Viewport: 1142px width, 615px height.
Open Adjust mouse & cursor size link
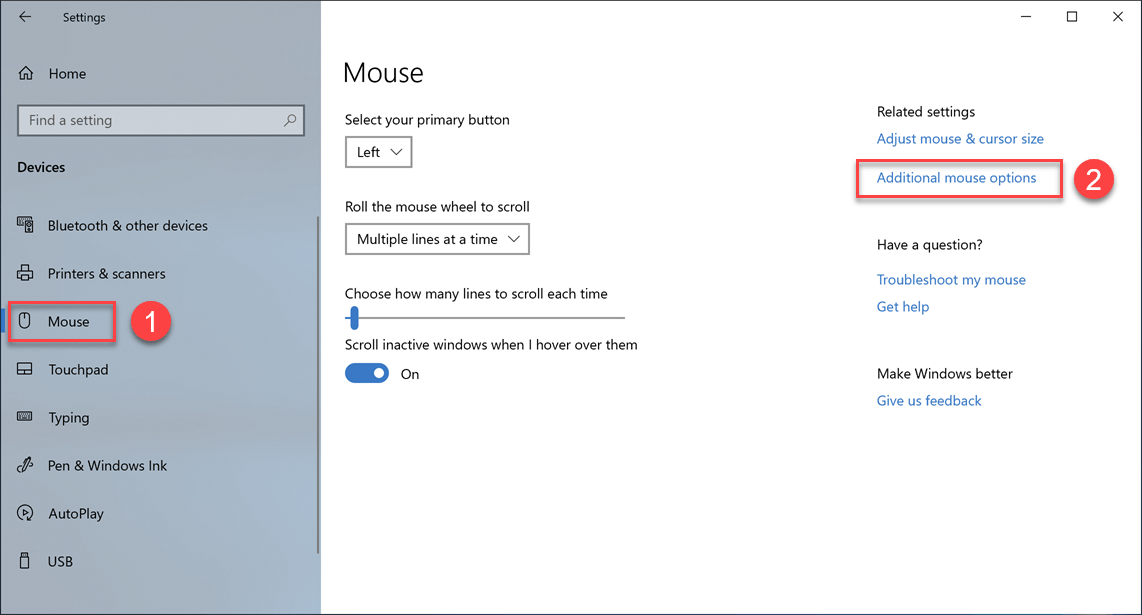(960, 138)
